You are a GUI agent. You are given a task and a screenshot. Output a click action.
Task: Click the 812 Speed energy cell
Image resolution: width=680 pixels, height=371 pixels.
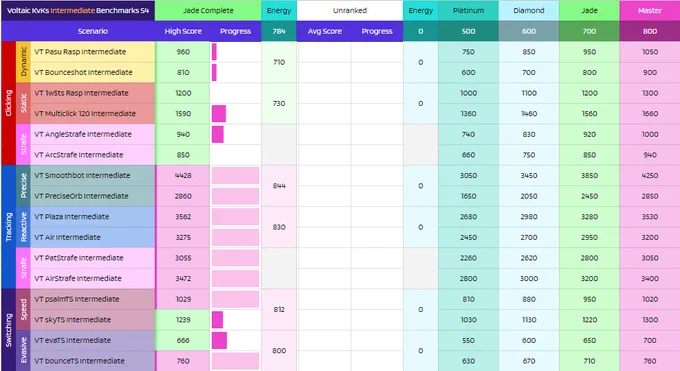click(279, 309)
